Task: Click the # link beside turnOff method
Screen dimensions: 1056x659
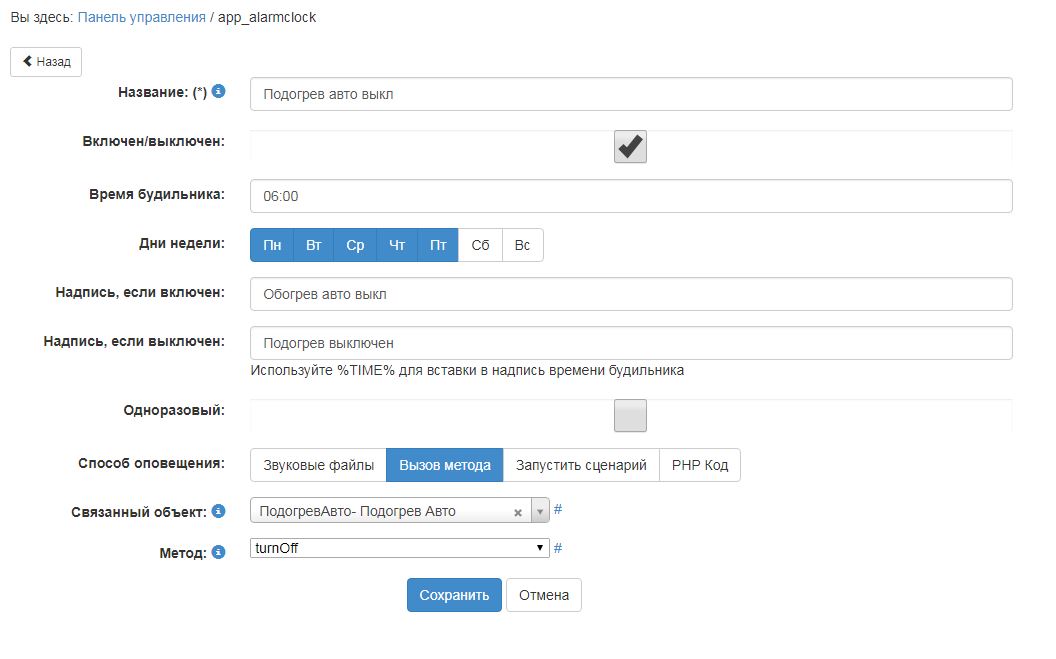Action: [x=558, y=548]
